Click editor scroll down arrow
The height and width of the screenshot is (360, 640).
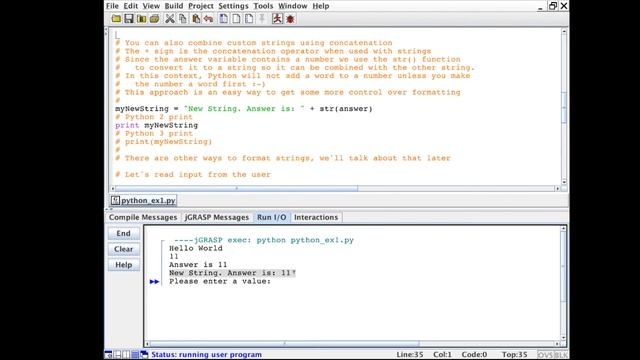coord(564,182)
